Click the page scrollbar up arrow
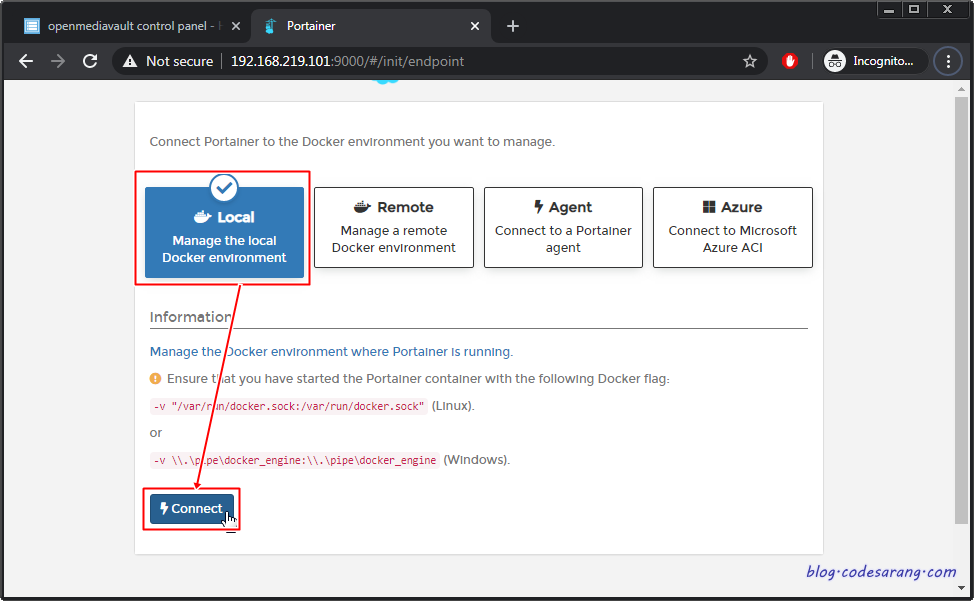 pos(962,89)
